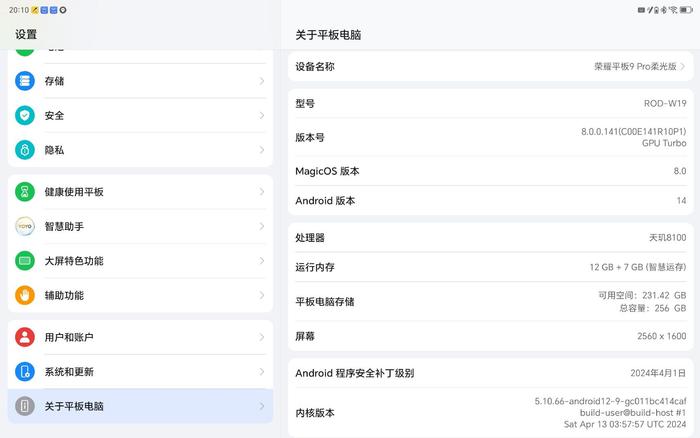Expand the 辅助功能 row chevron
Screen dimensions: 700x438
click(x=262, y=295)
